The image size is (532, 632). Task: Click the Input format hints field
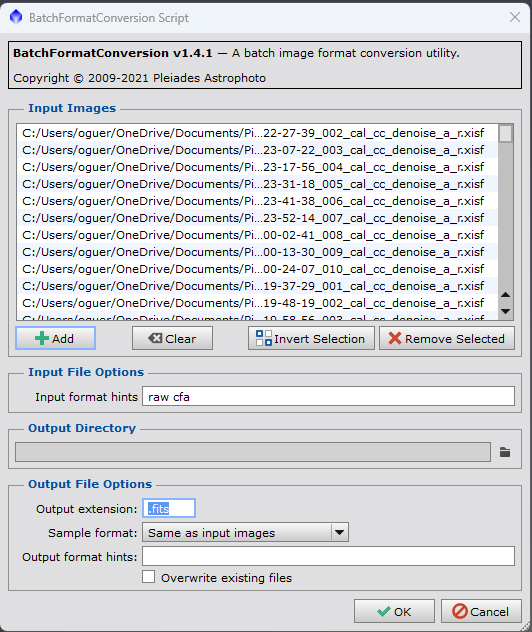(328, 396)
